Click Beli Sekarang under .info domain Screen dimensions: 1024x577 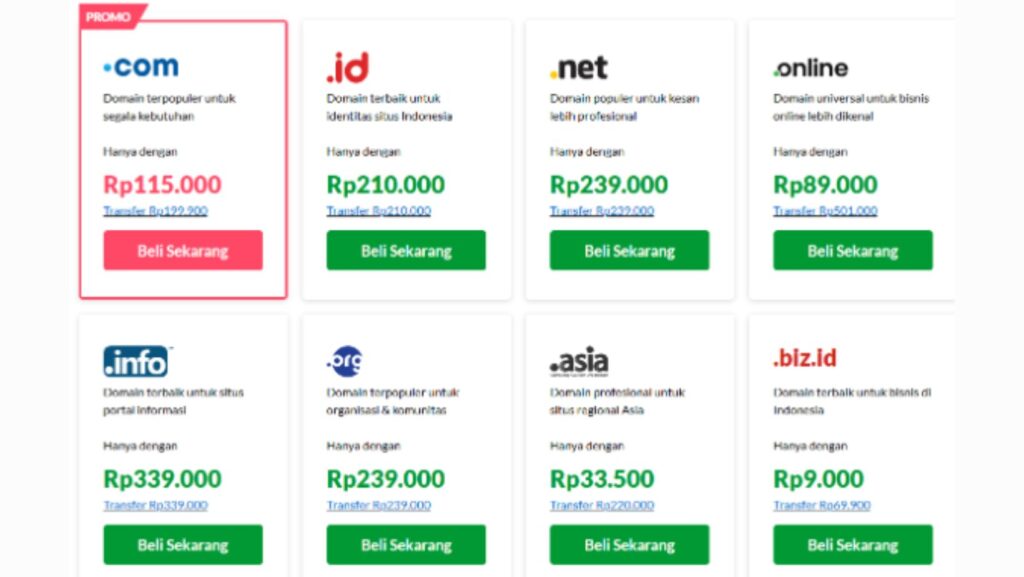[x=183, y=544]
